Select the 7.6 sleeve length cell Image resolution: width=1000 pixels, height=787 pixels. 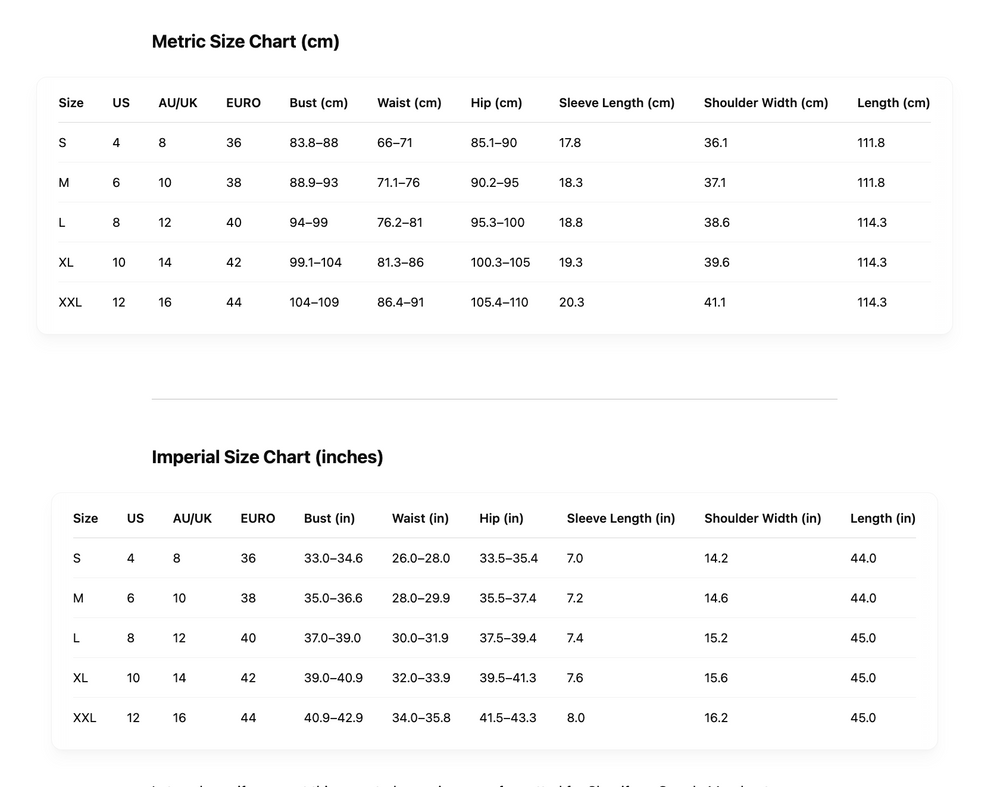point(575,678)
